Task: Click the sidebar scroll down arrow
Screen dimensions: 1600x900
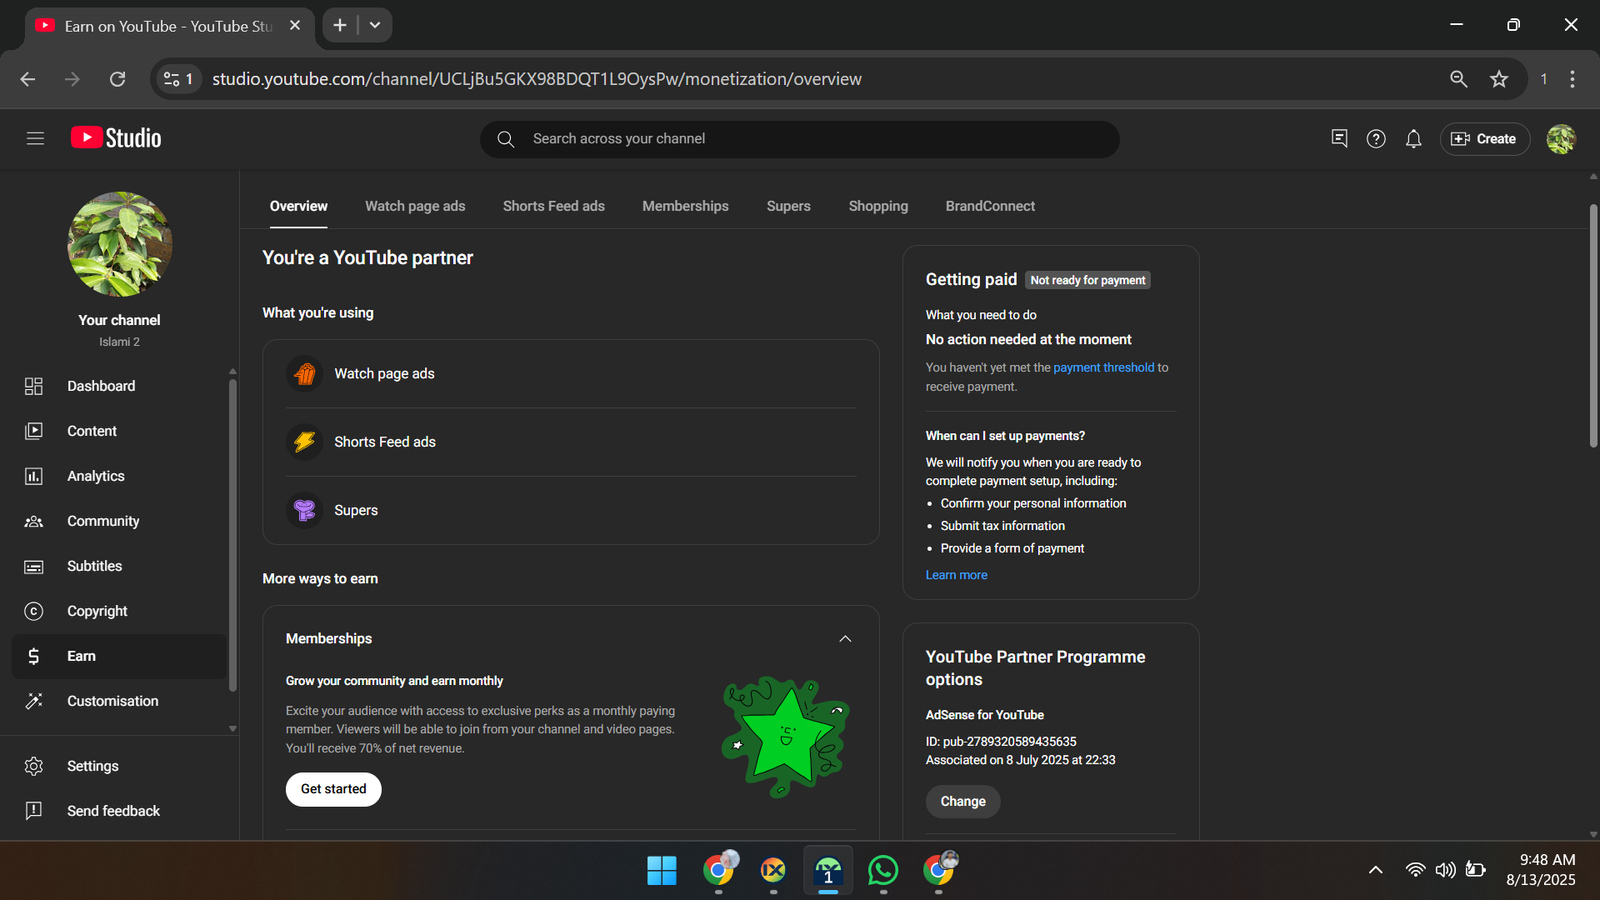Action: pyautogui.click(x=232, y=729)
